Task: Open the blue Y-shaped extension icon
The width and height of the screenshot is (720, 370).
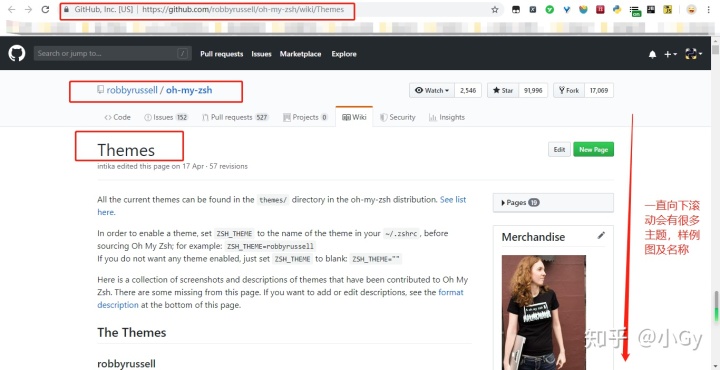Action: (x=567, y=9)
